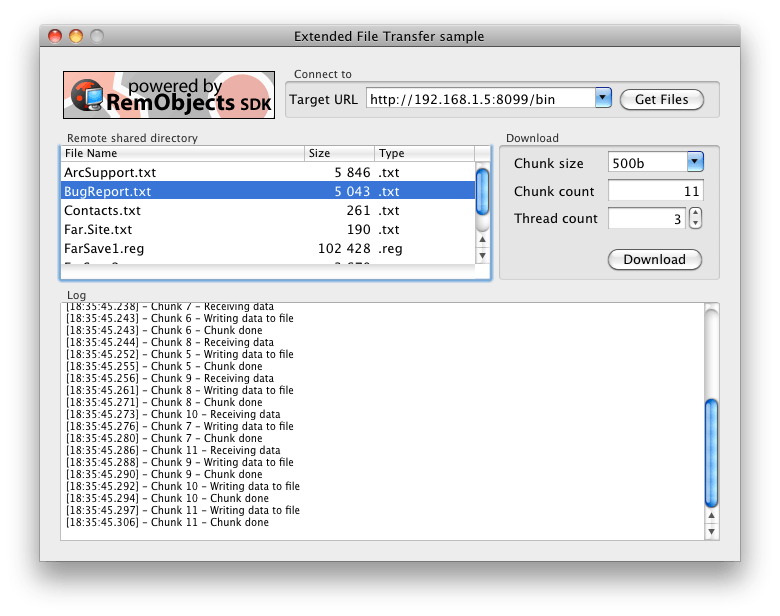Sort by the Type column header
This screenshot has width=780, height=616.
tap(424, 153)
